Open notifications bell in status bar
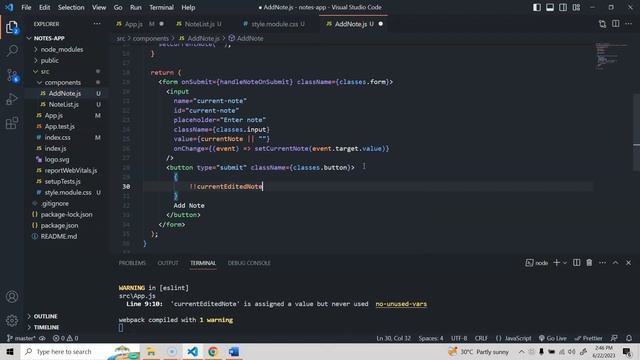The image size is (640, 360). point(629,338)
